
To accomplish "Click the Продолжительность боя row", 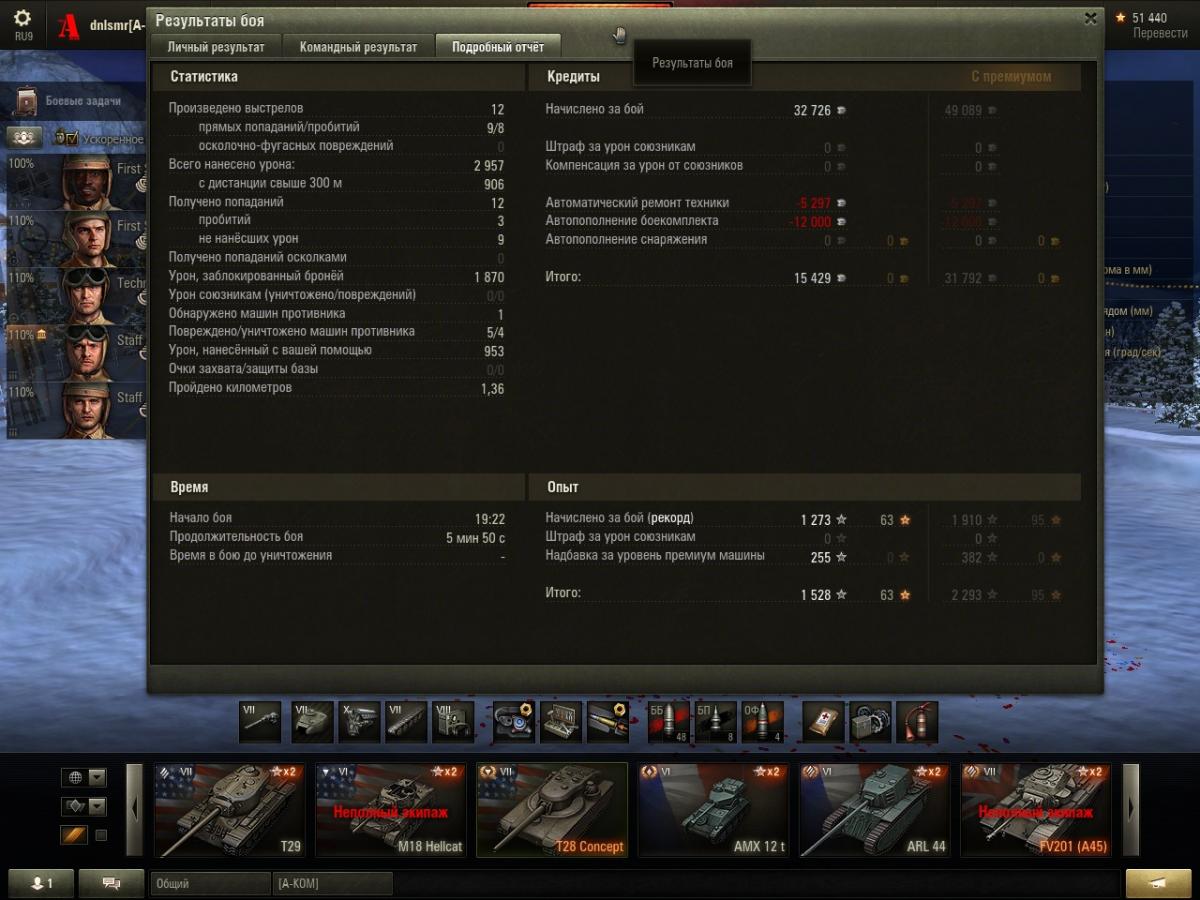I will tap(337, 537).
